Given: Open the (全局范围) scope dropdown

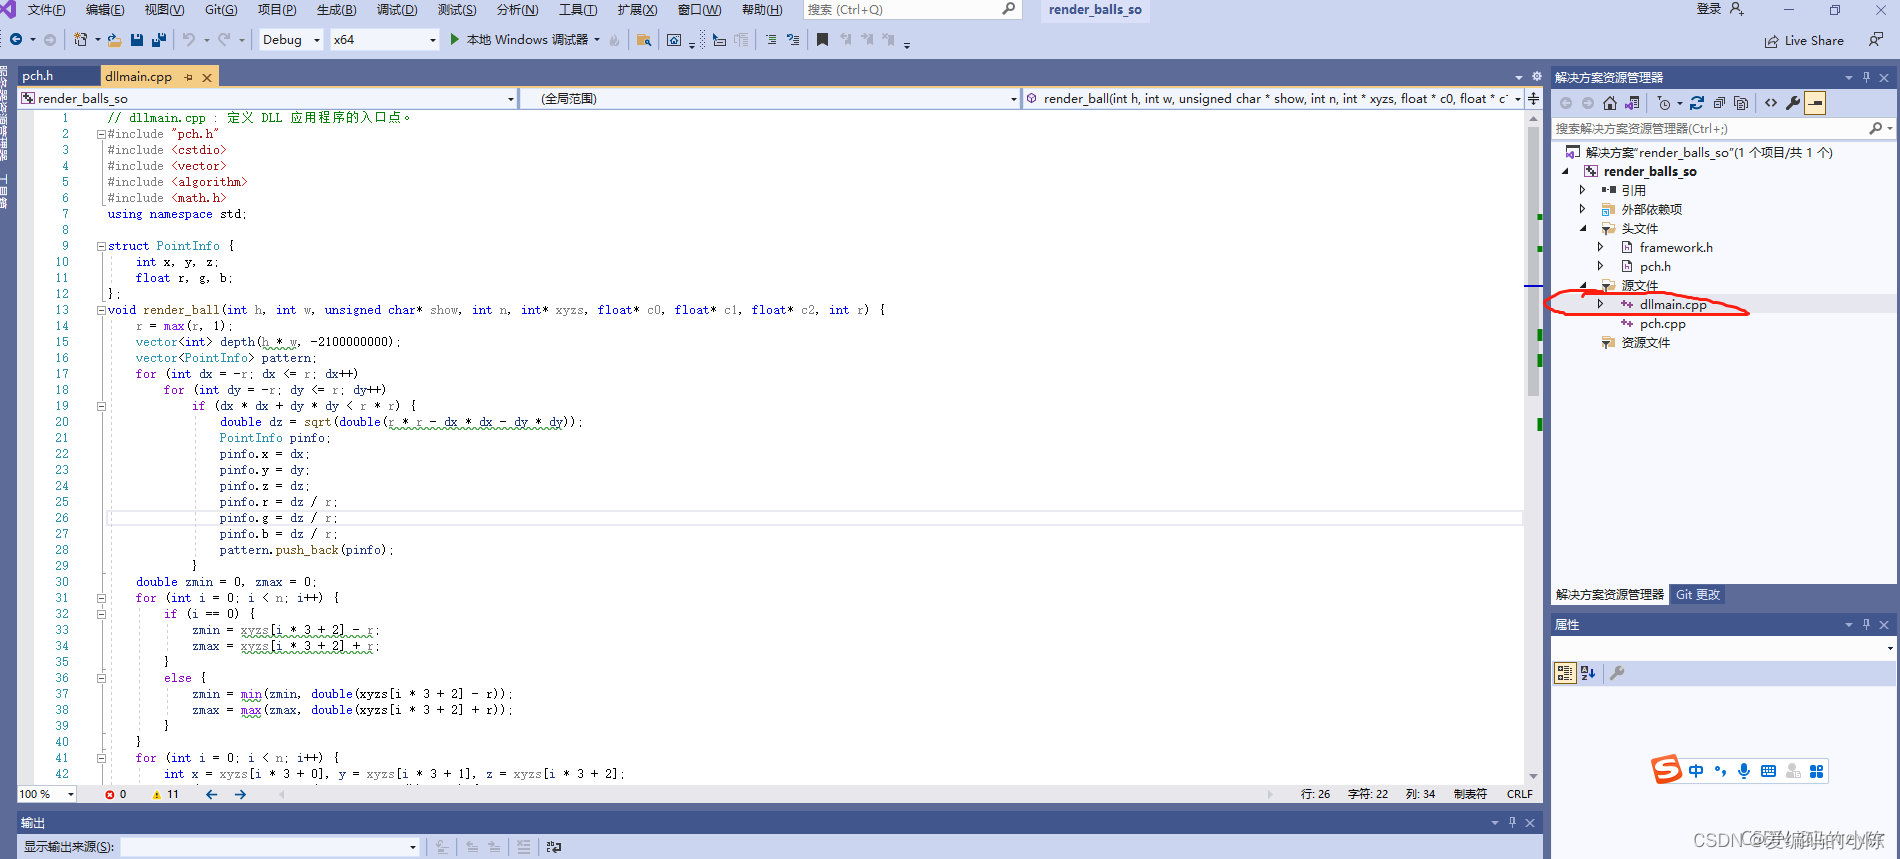Looking at the screenshot, I should (770, 98).
